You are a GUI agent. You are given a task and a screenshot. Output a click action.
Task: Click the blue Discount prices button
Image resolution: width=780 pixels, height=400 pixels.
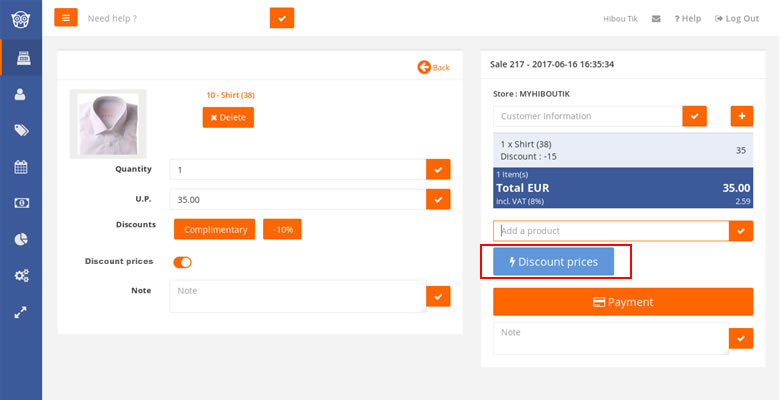coord(554,262)
